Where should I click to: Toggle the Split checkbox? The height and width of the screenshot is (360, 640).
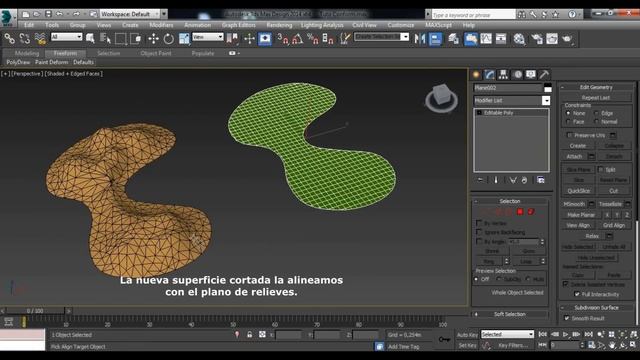[x=600, y=169]
